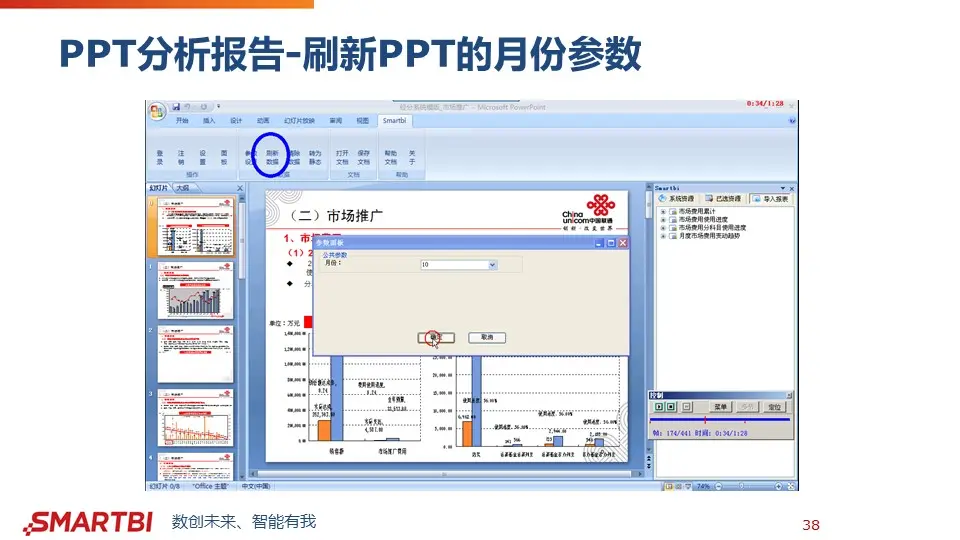The width and height of the screenshot is (960, 540).
Task: Click the 转为静态 ribbon command
Action: pos(315,157)
